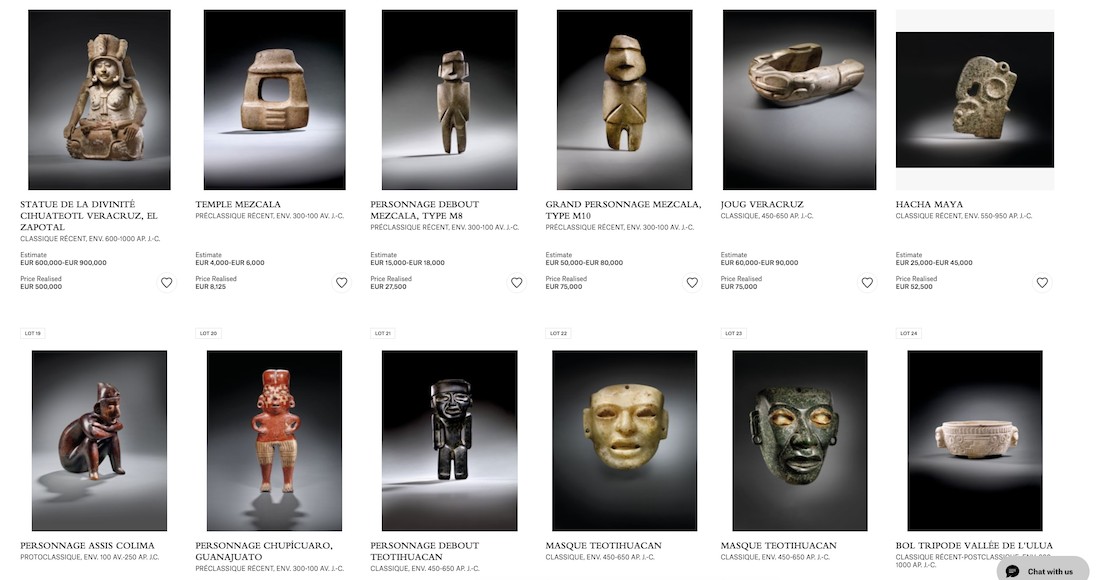Image resolution: width=1100 pixels, height=580 pixels.
Task: Open the Hacha Maya lot title
Action: pos(930,204)
